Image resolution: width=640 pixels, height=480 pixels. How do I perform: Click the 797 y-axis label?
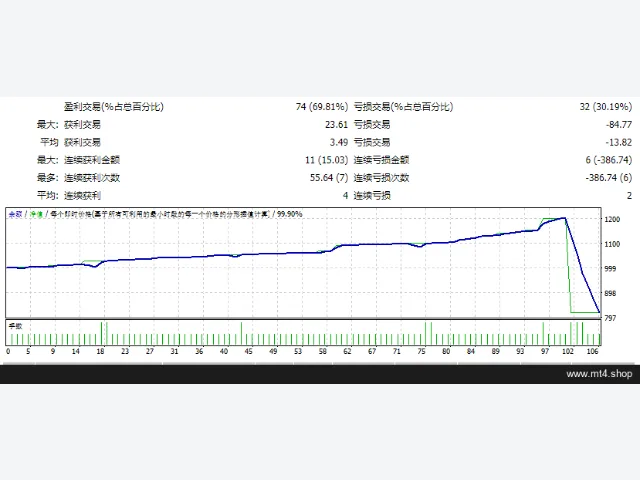tap(610, 318)
